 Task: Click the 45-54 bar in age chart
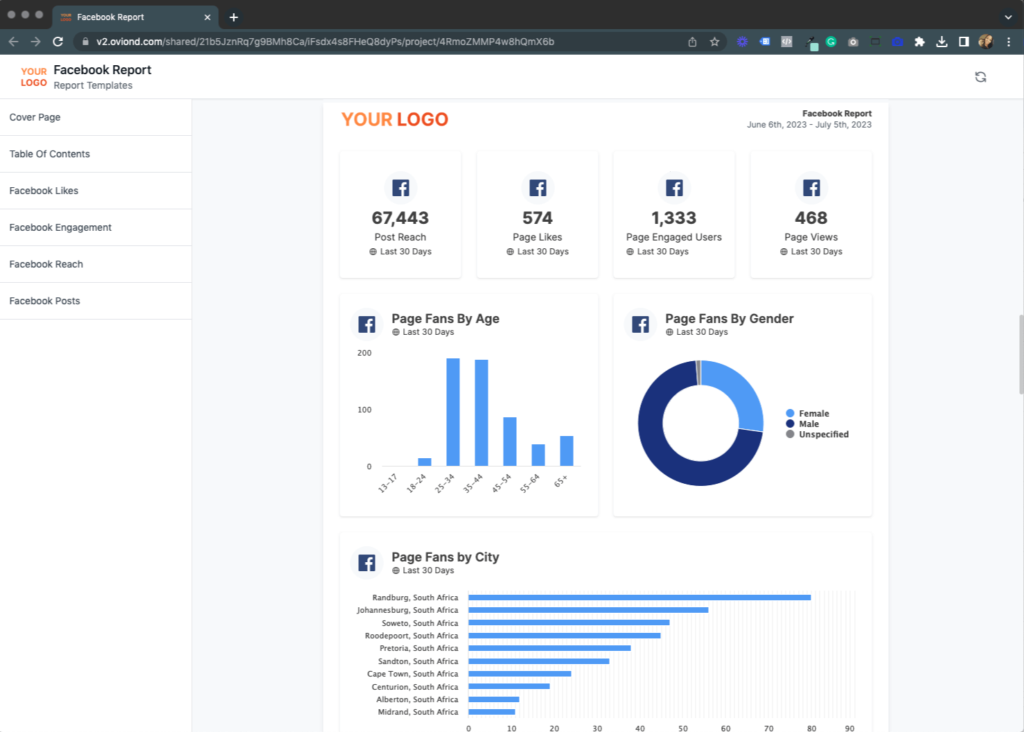pos(509,441)
